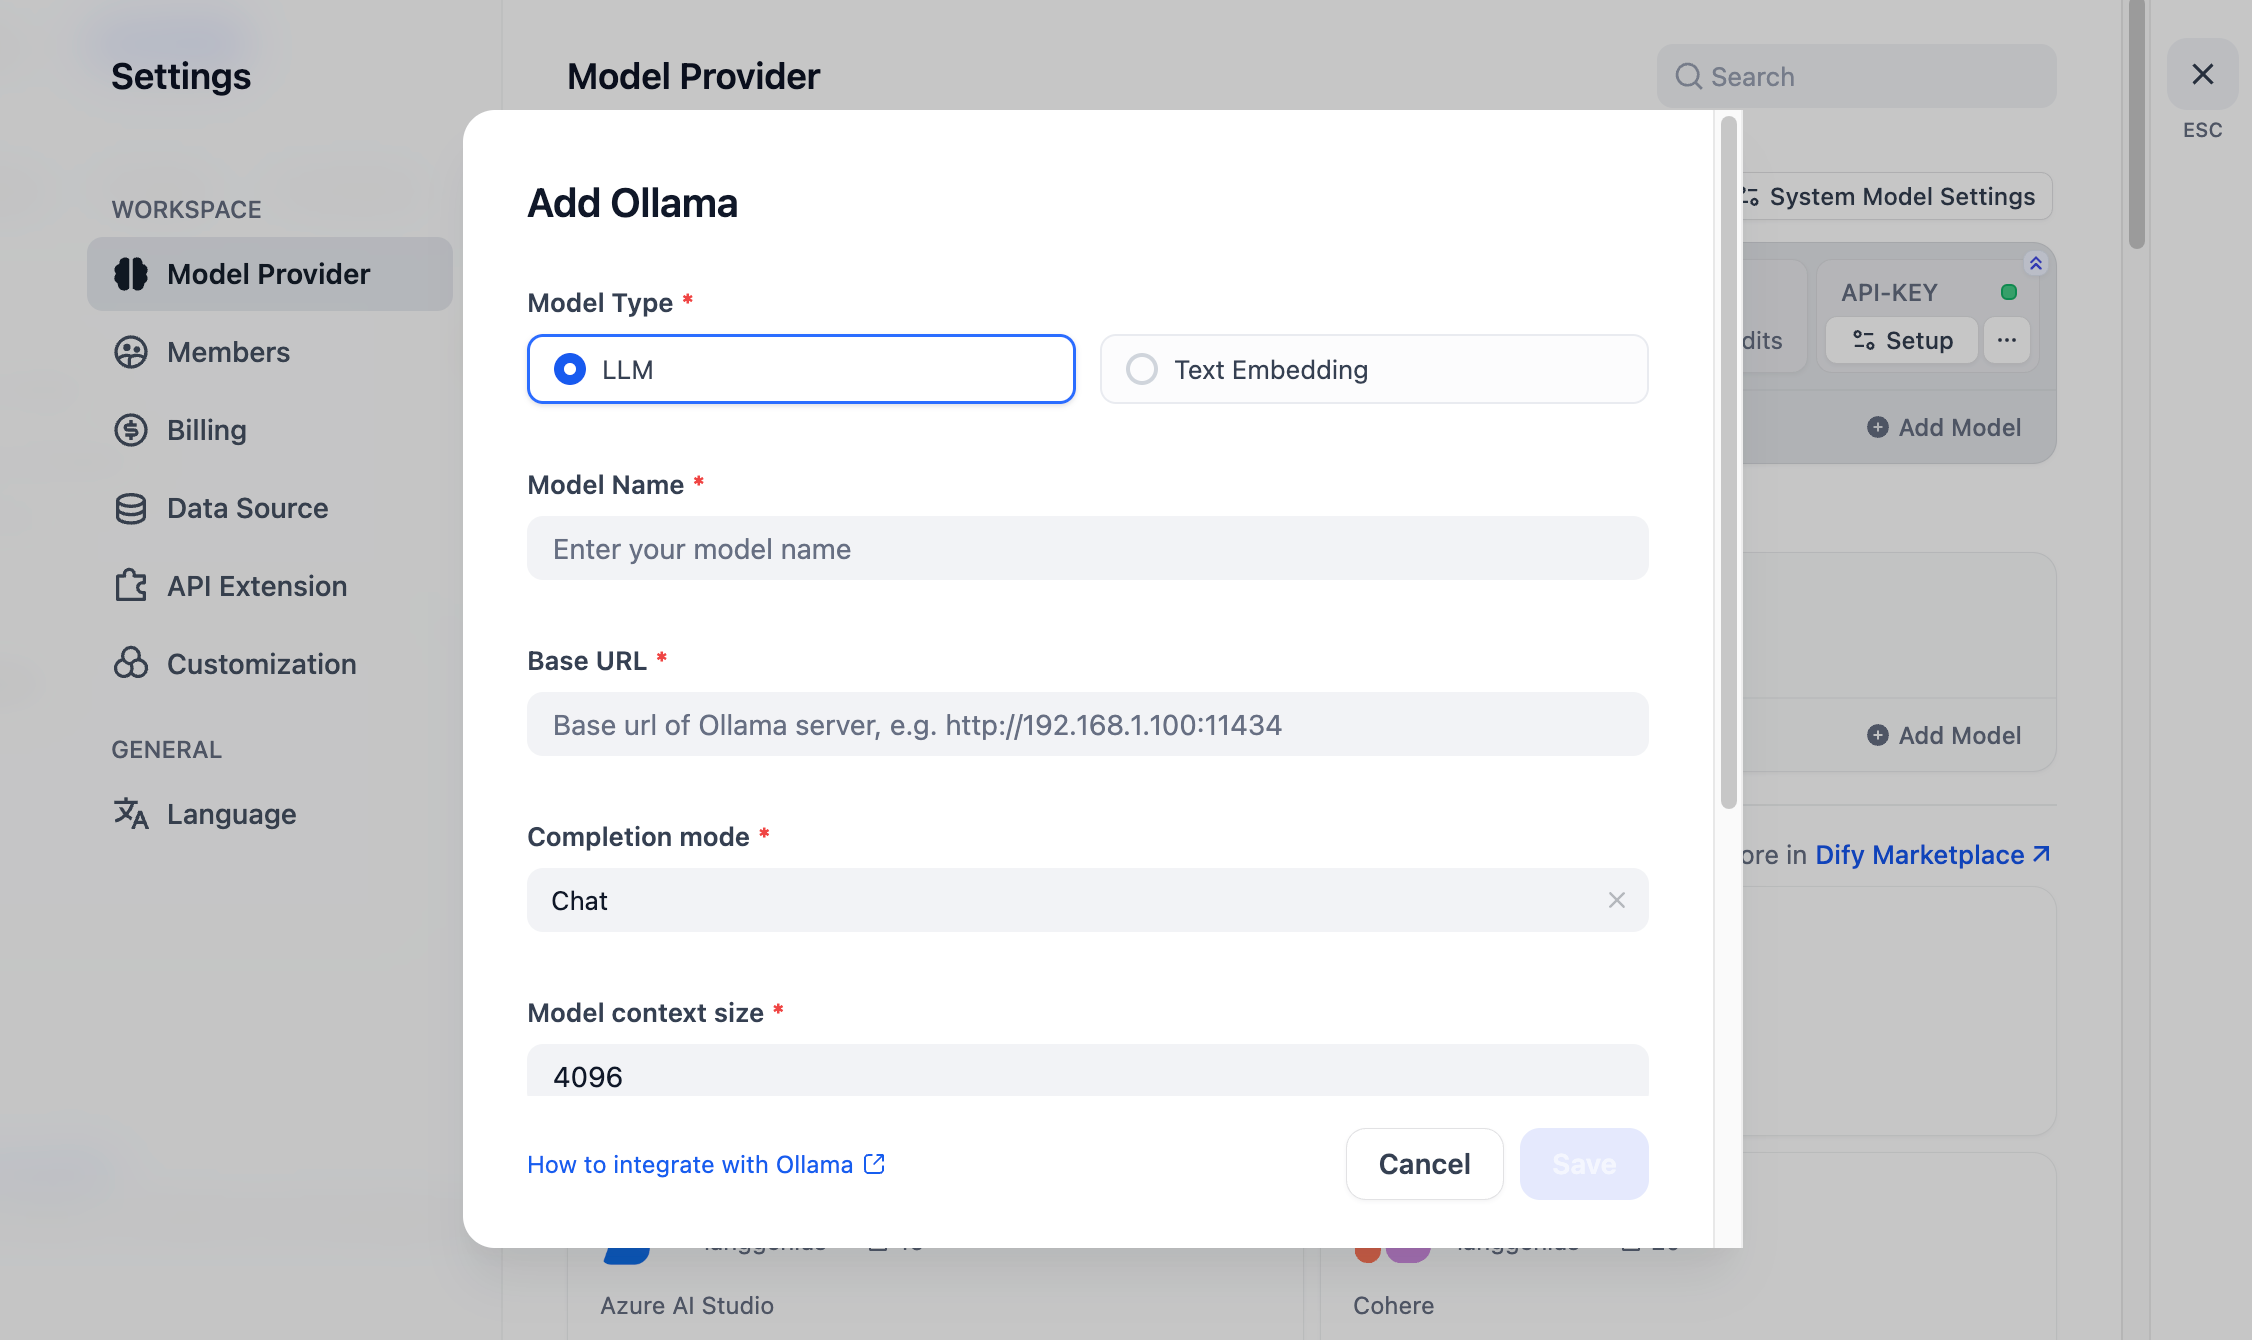Click the Model Provider brain icon
Screen dimensions: 2252x1340
pos(131,274)
